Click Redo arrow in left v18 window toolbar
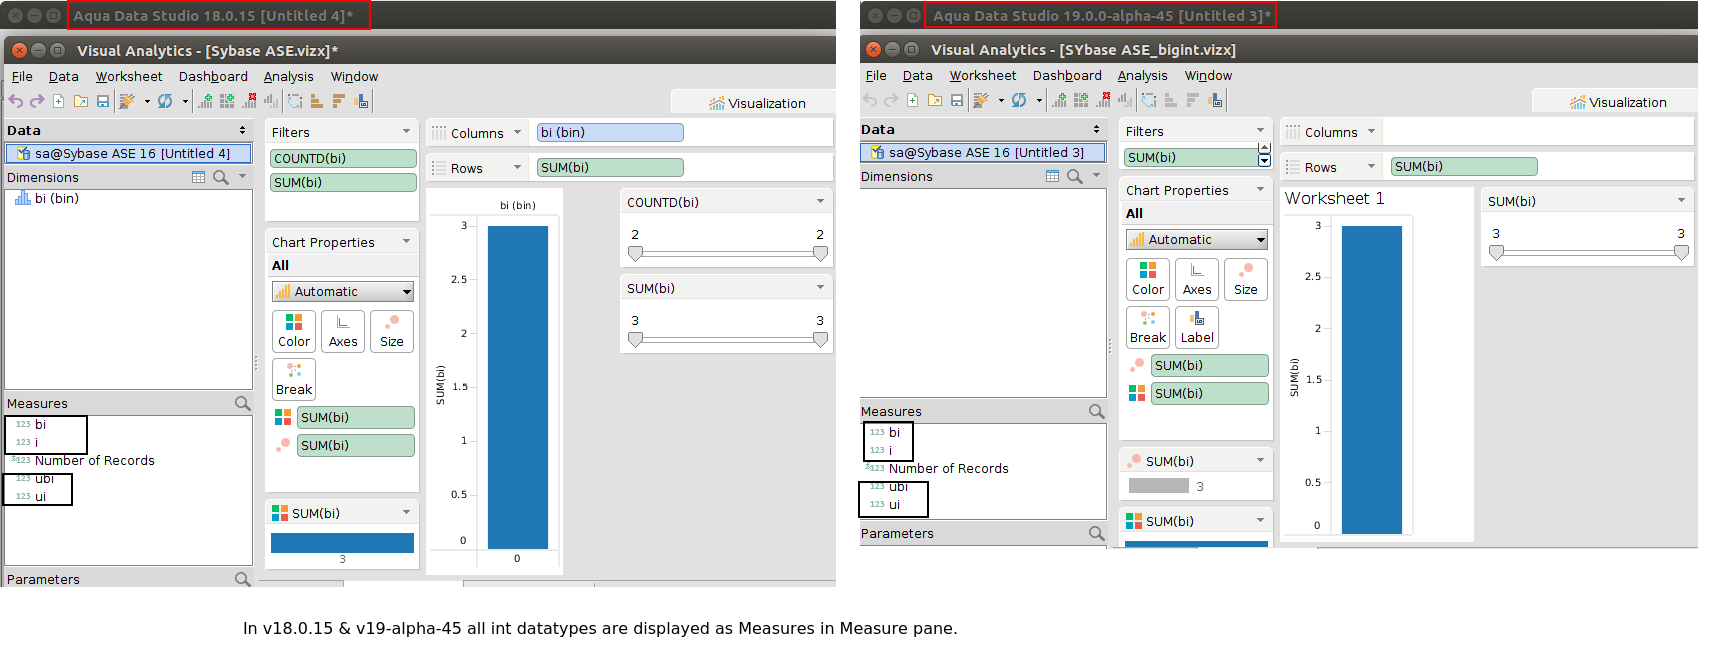Screen dimensions: 1717x668 pos(37,101)
